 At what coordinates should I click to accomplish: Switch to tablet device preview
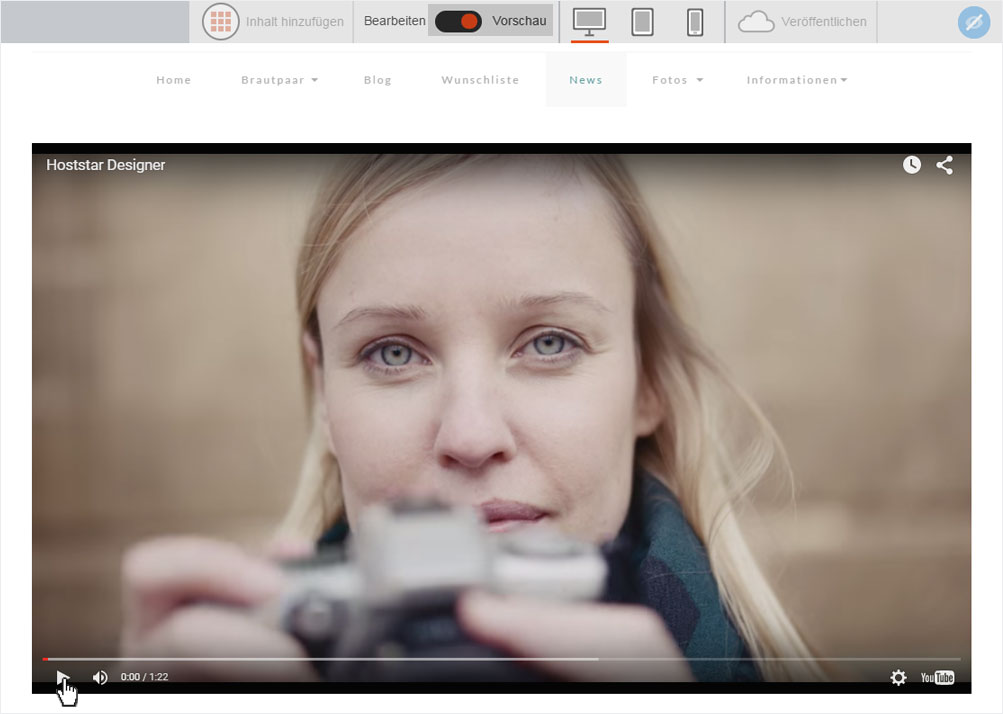[x=642, y=22]
